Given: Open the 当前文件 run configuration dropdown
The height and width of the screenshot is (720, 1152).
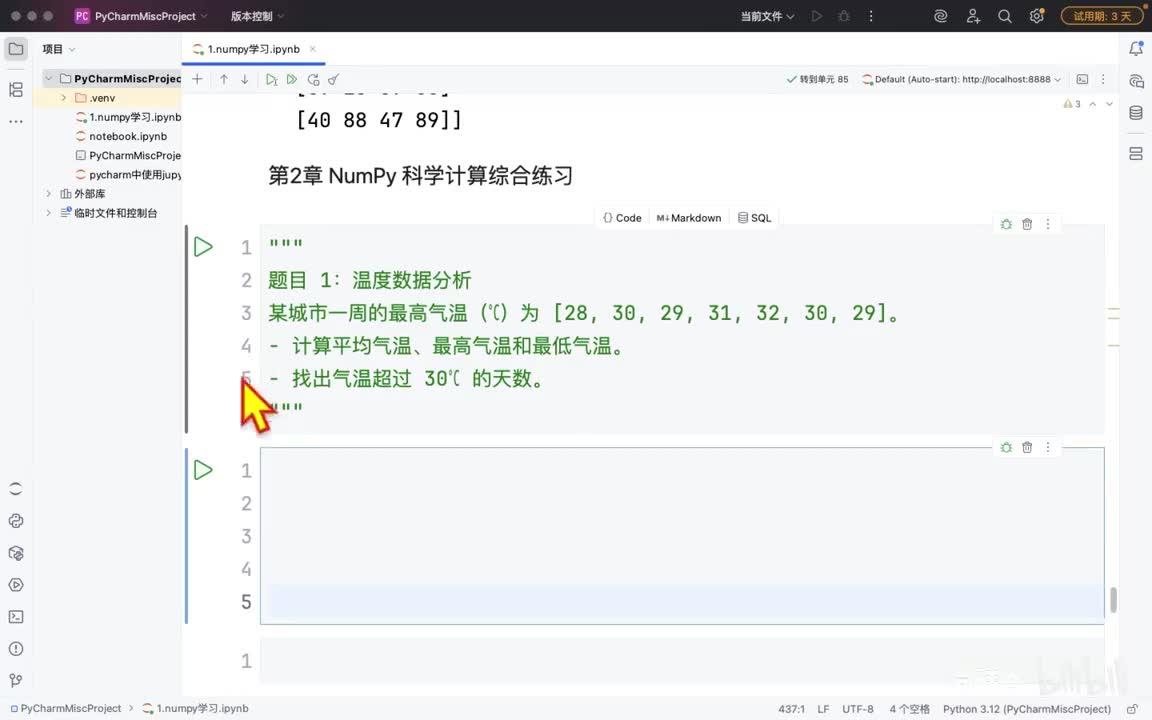Looking at the screenshot, I should coord(767,16).
